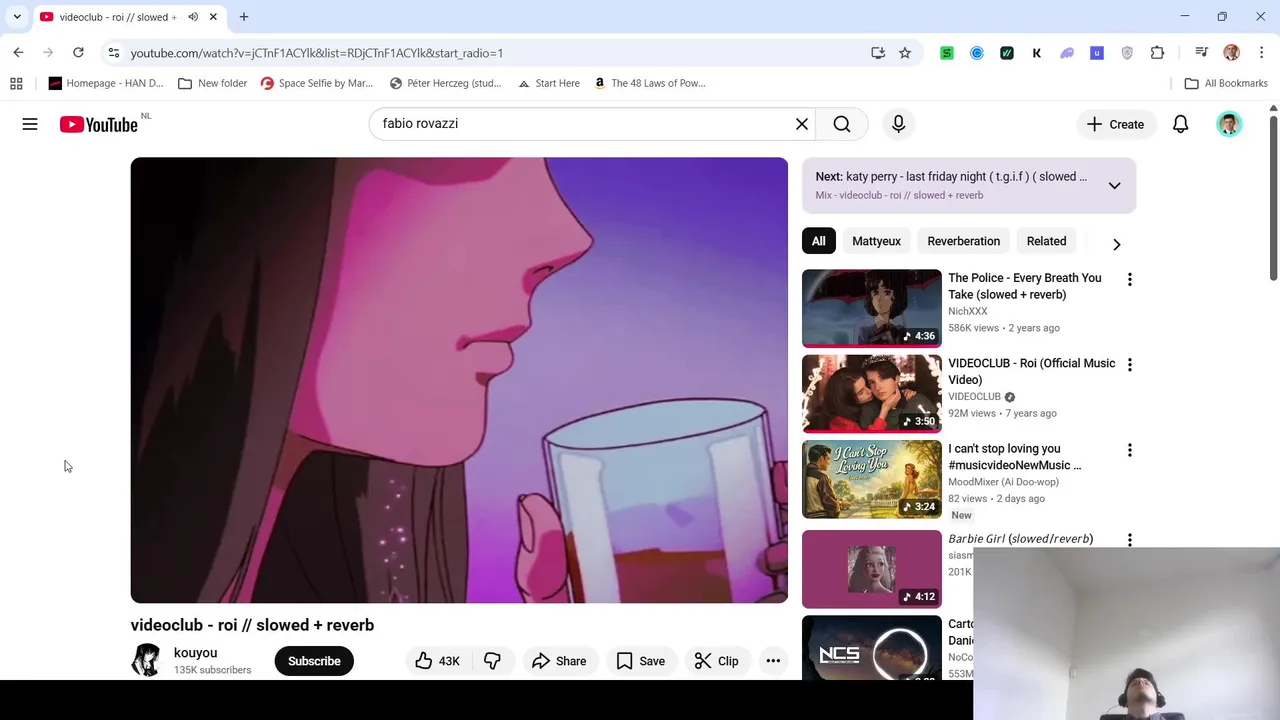Open options for VIDEOCLUB Roi official video
1280x720 pixels.
coord(1130,365)
